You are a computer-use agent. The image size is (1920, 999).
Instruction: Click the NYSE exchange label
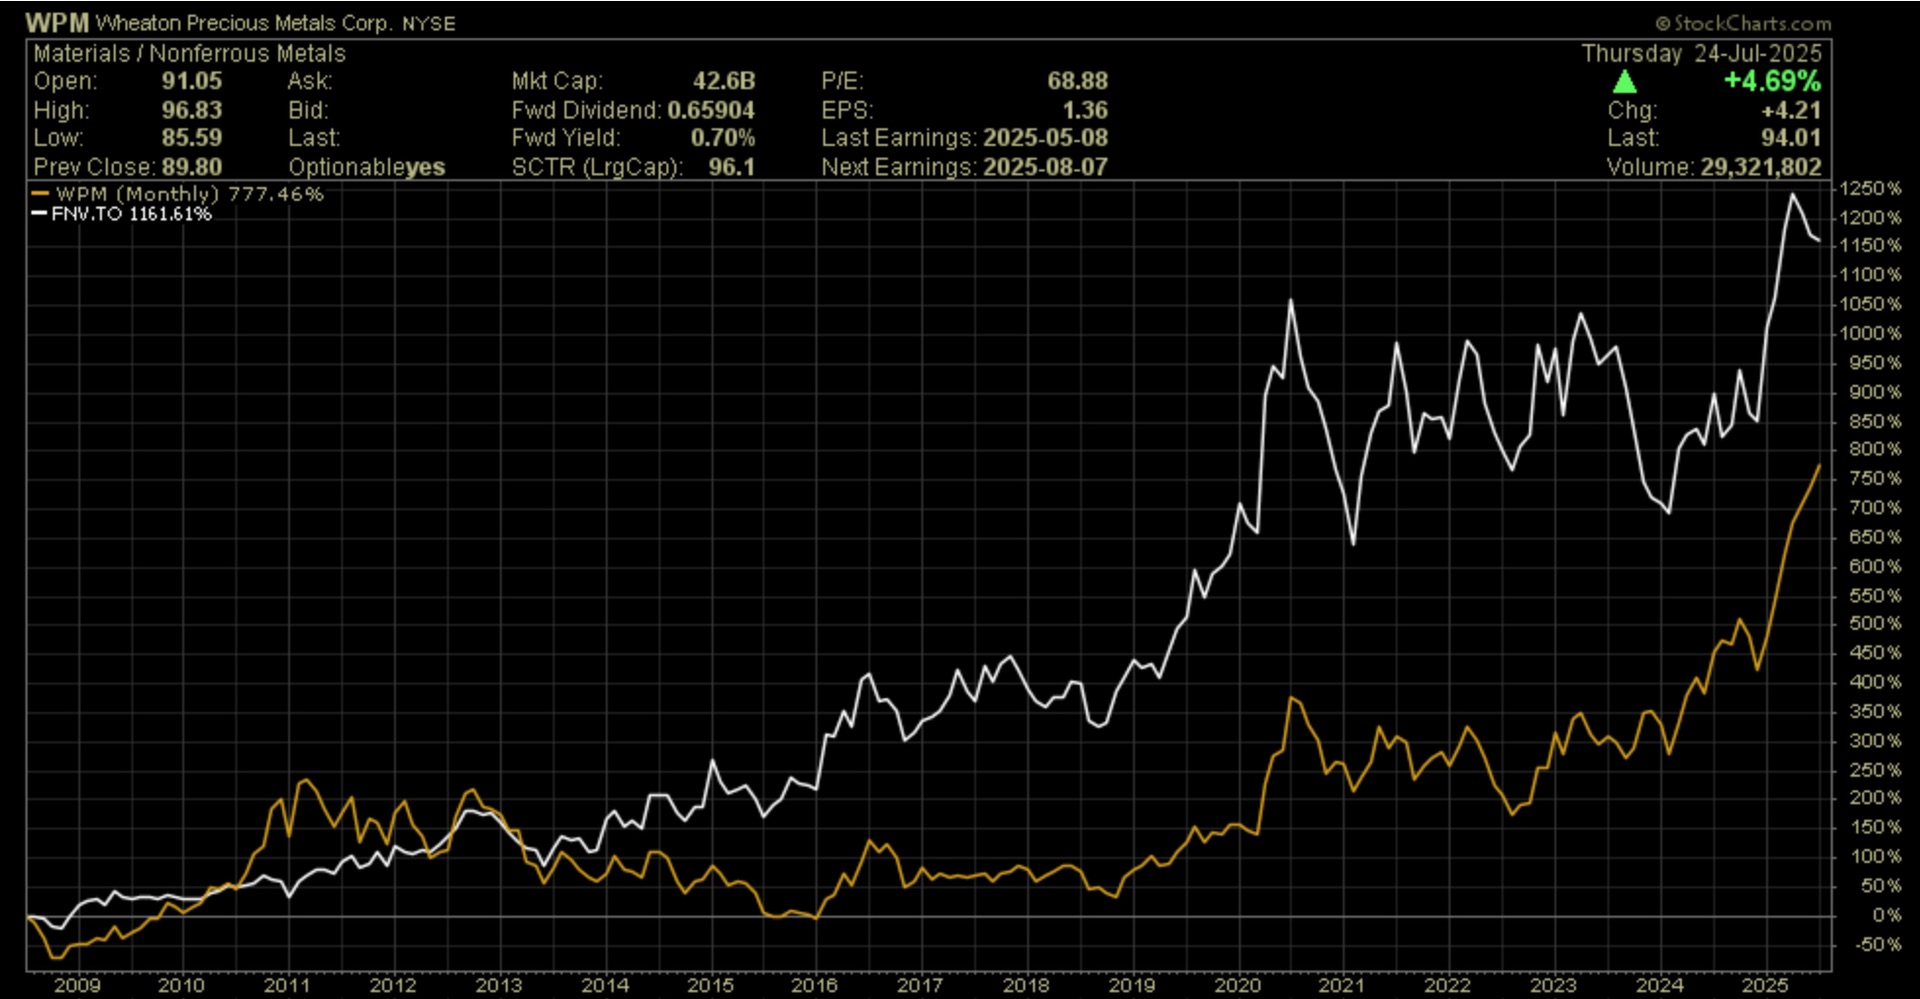point(429,24)
